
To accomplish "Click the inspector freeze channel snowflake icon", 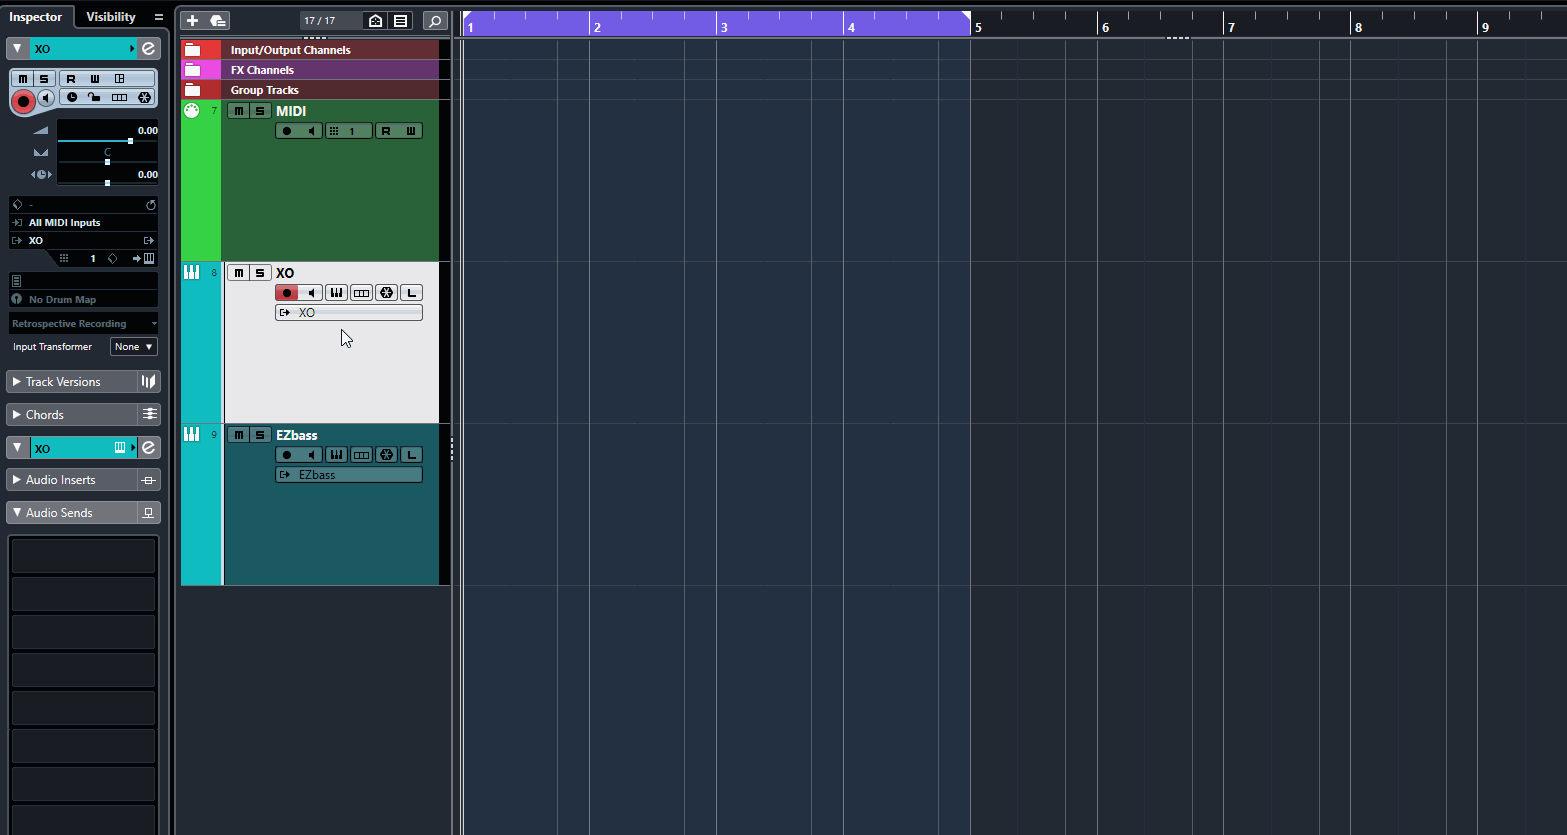I will pyautogui.click(x=145, y=97).
